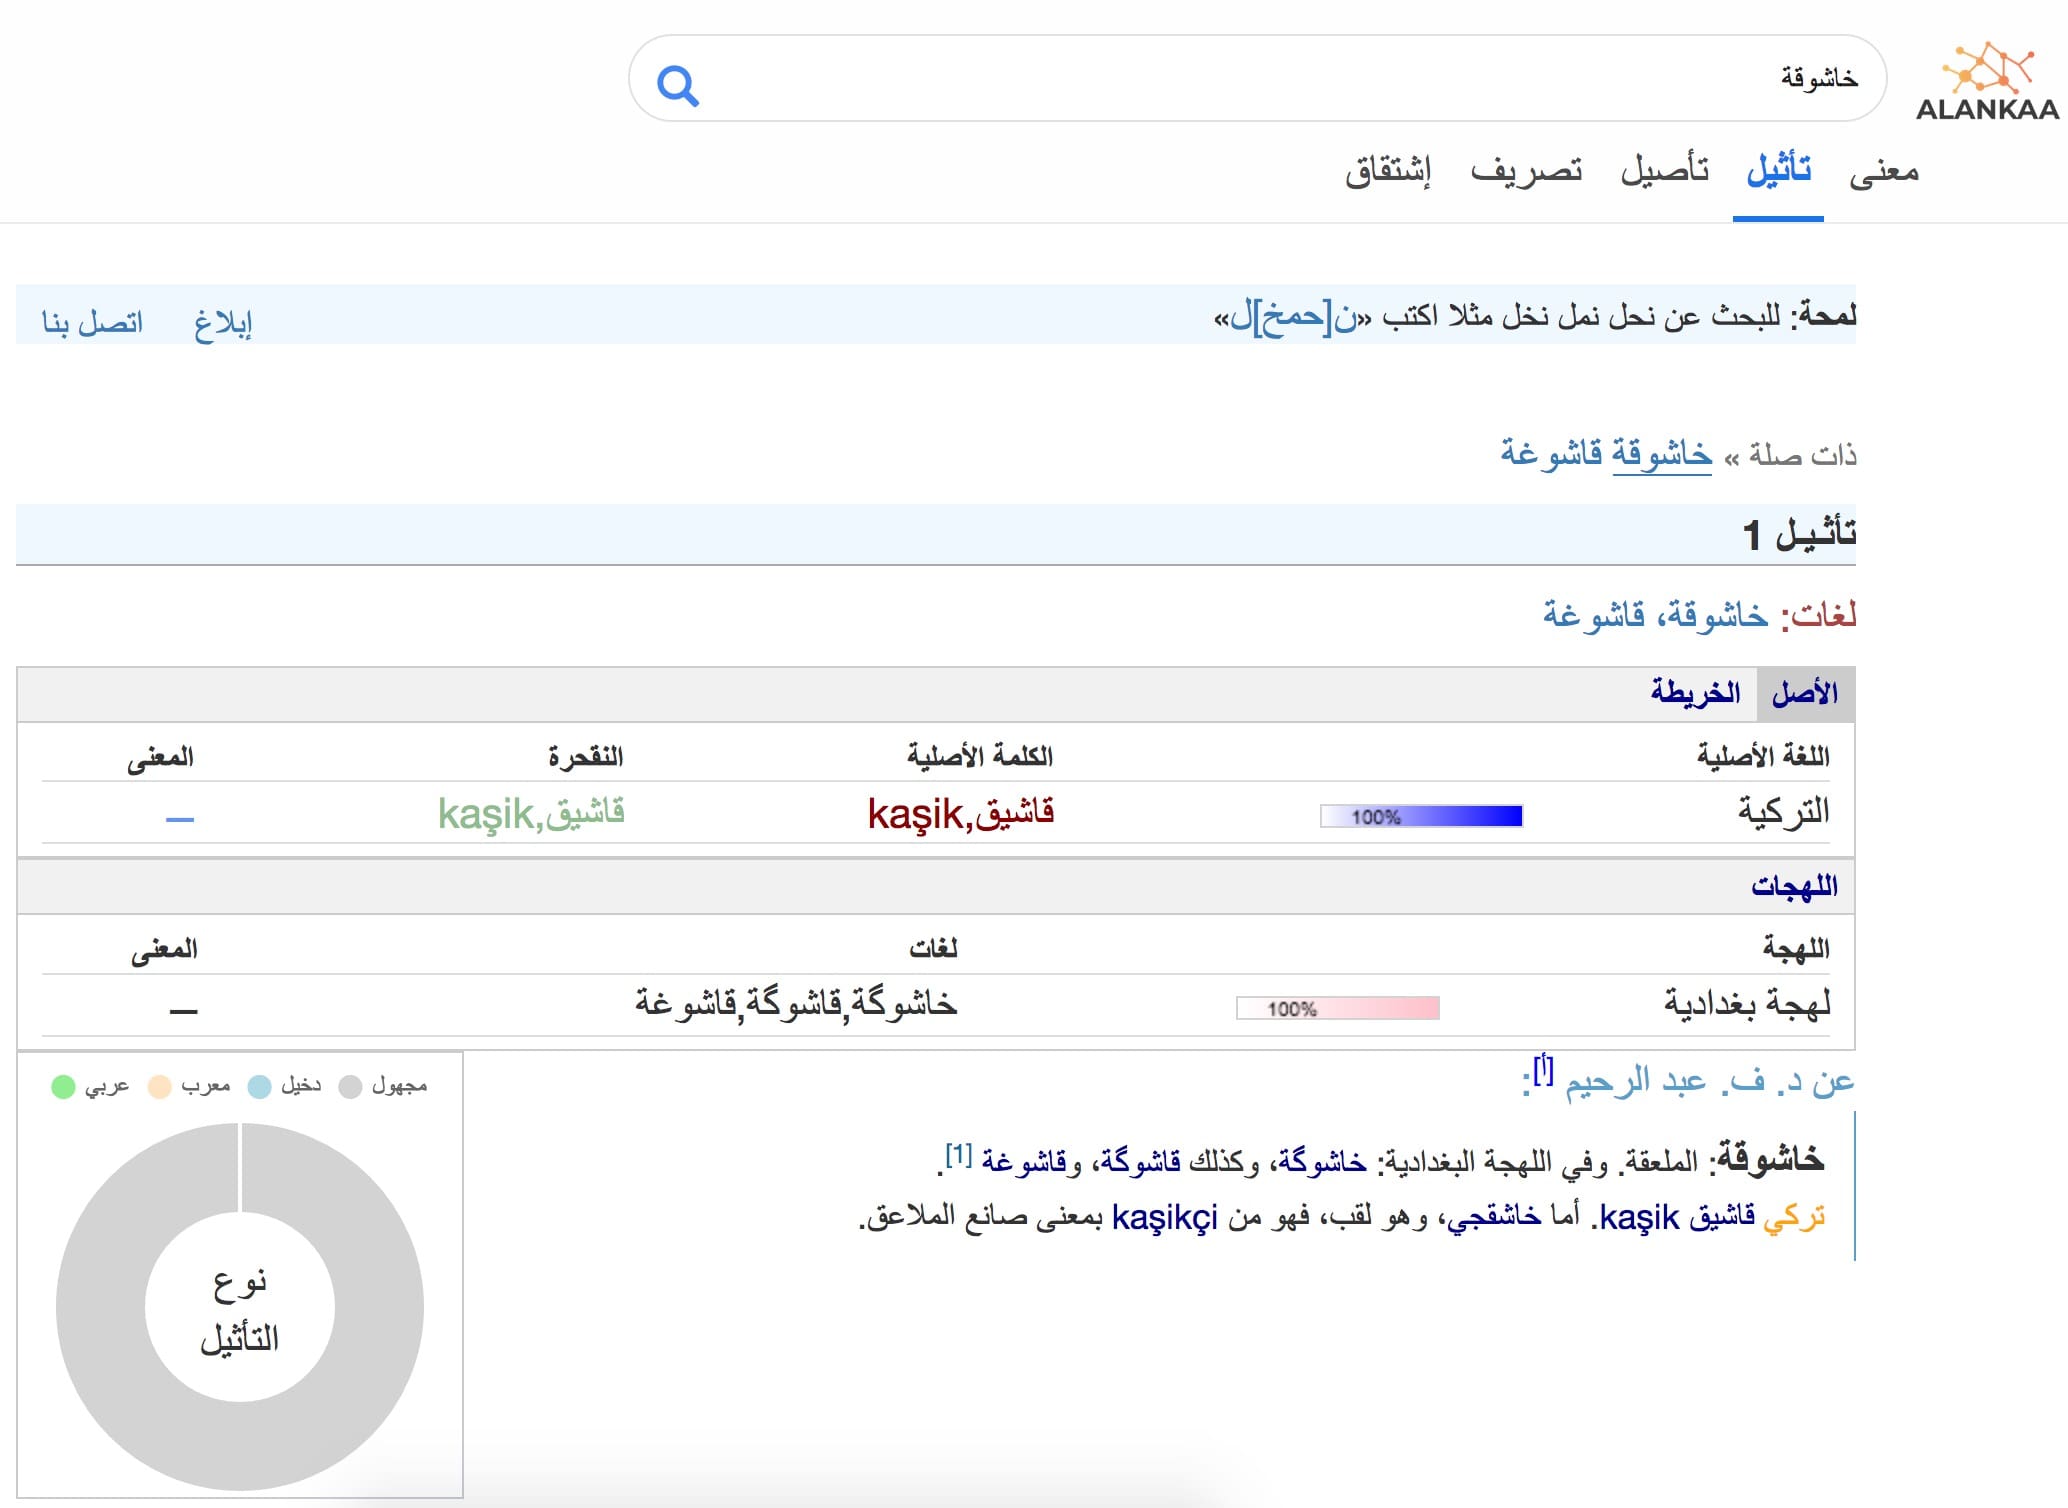Switch to the معنى tab
Viewport: 2068px width, 1508px height.
(1884, 171)
